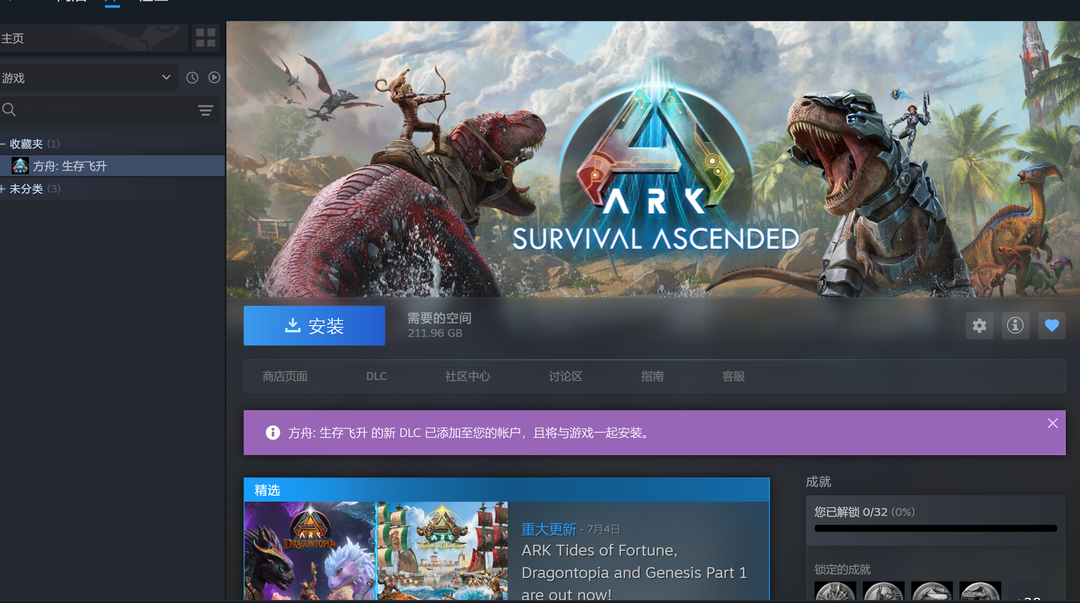Open the 商店页面 tab
The height and width of the screenshot is (603, 1080).
pos(284,376)
